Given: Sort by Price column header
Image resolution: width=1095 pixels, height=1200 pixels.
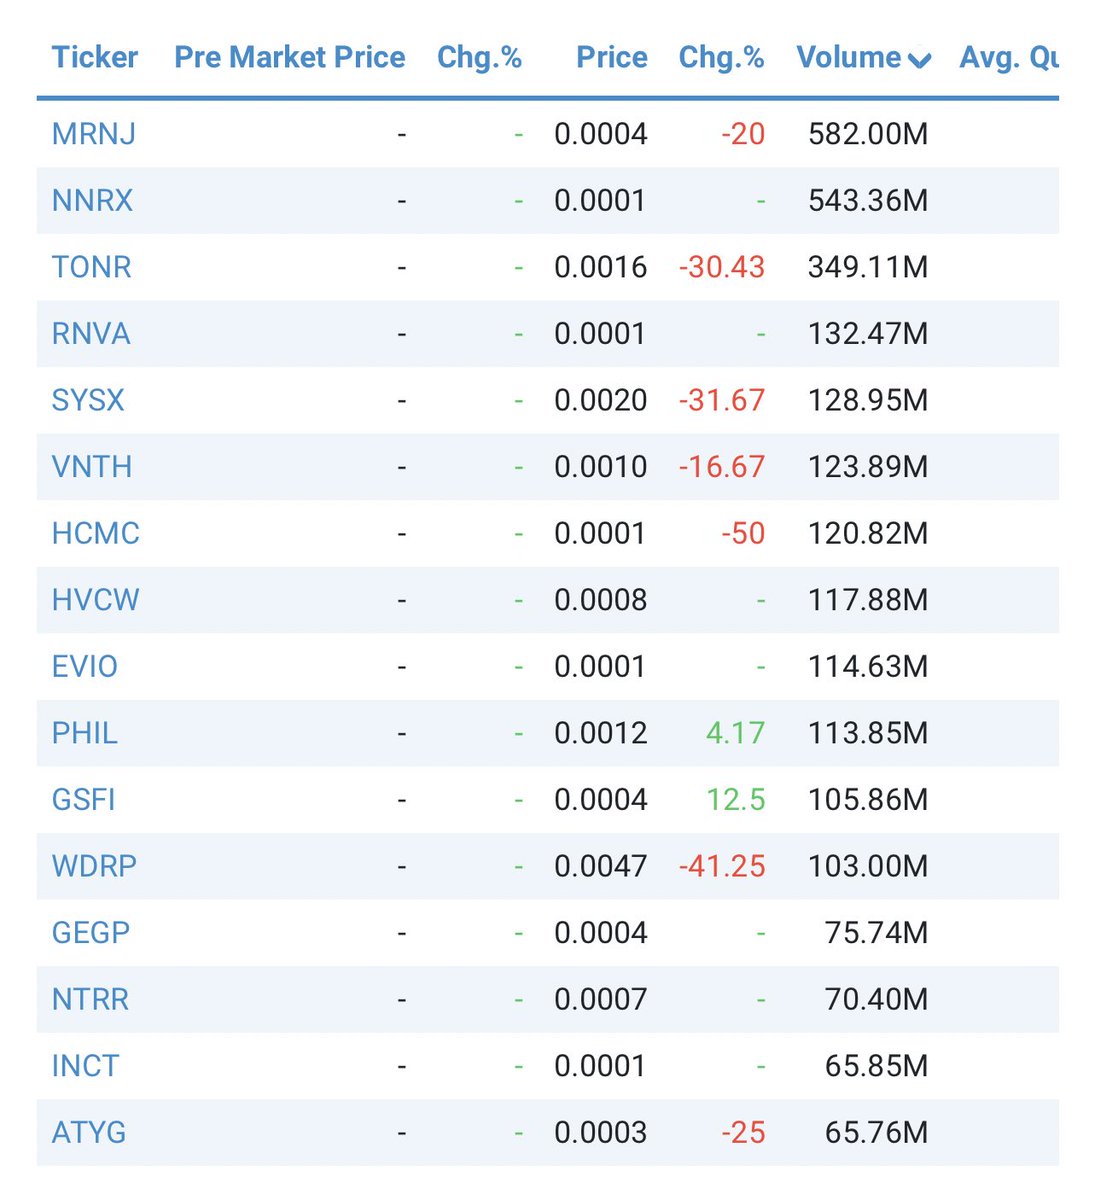Looking at the screenshot, I should [612, 57].
